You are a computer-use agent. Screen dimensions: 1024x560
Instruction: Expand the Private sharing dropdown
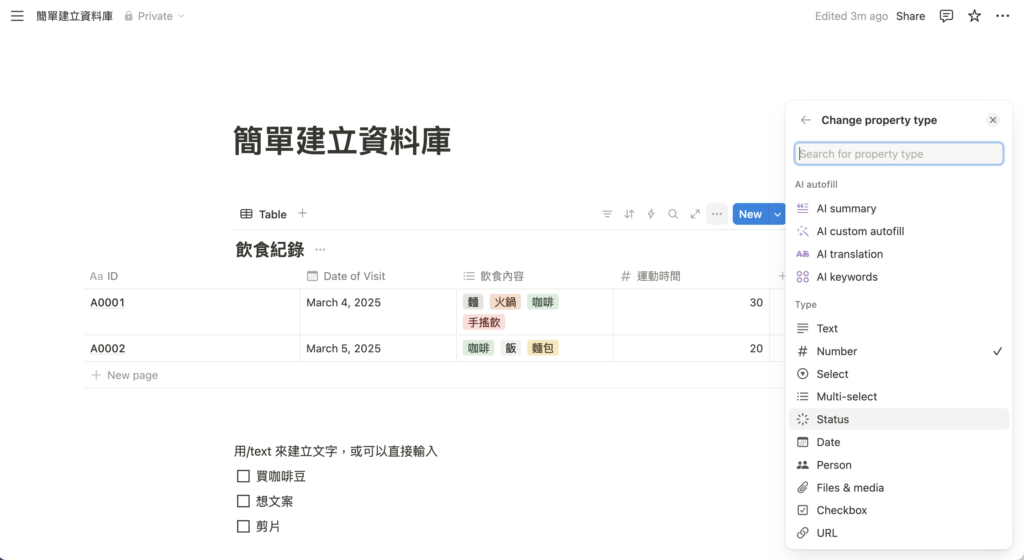[155, 16]
